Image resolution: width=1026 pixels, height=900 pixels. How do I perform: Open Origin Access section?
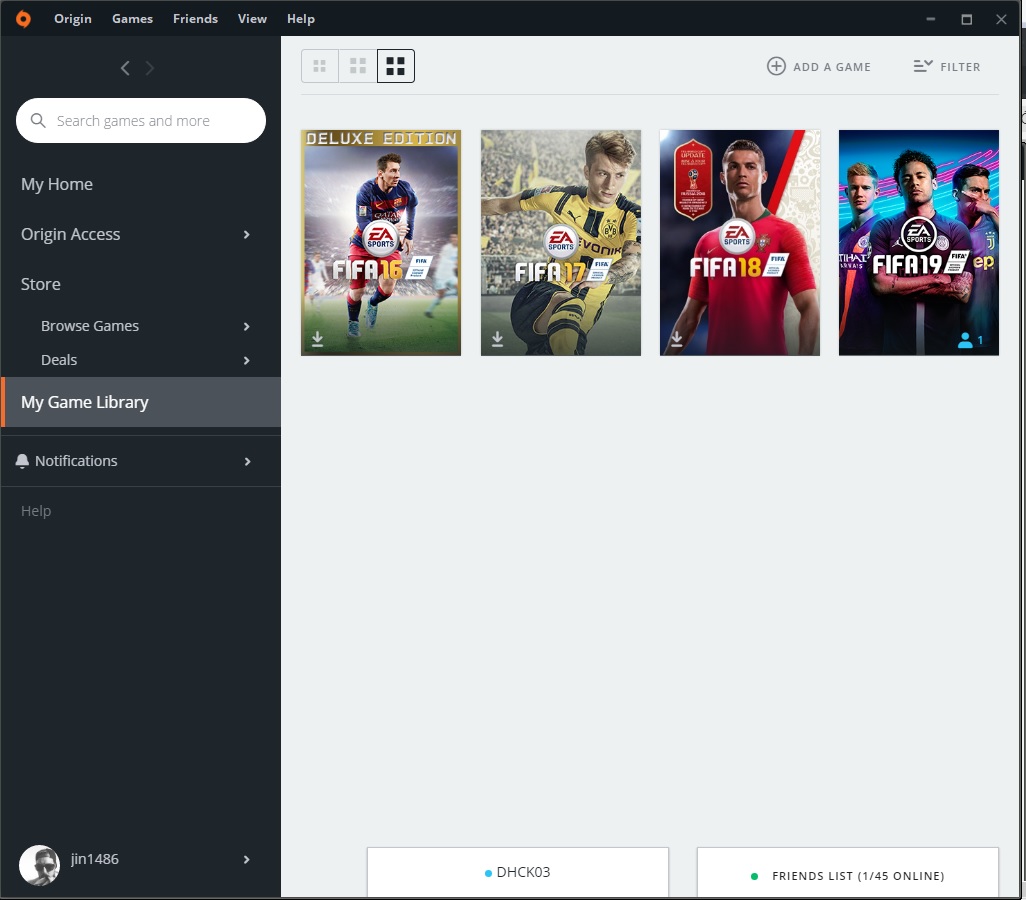coord(70,234)
